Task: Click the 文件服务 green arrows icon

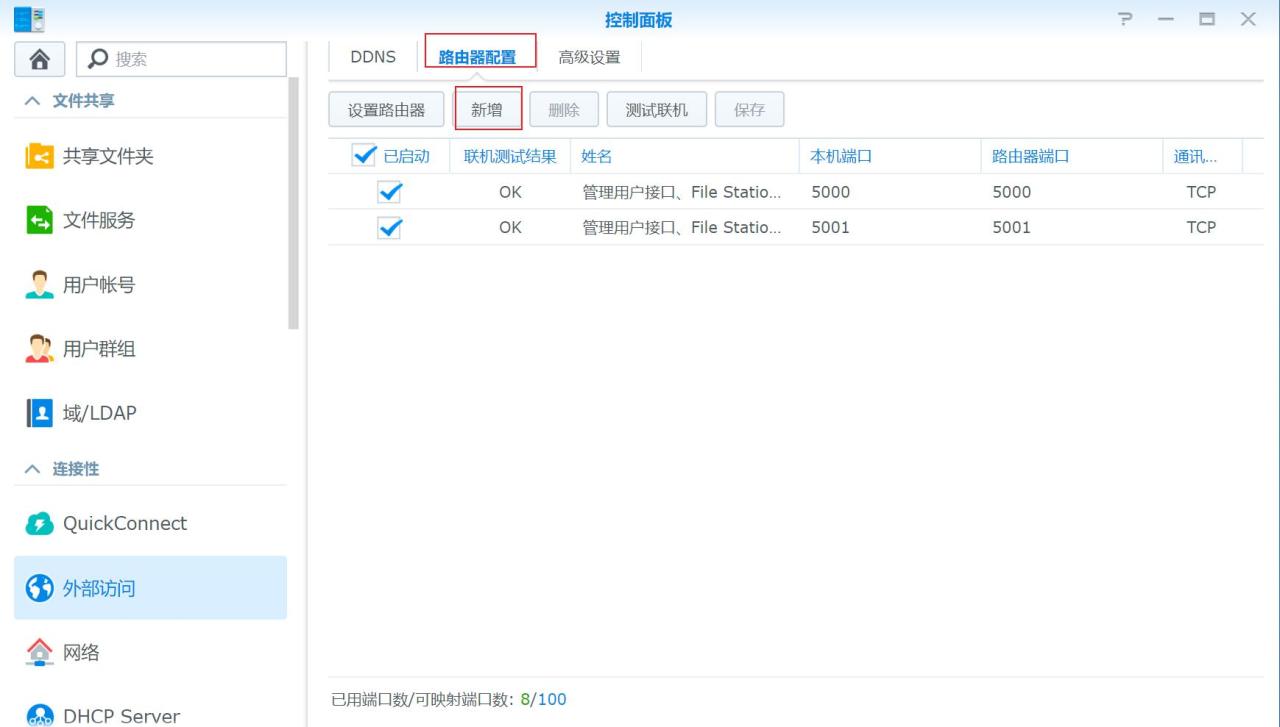Action: pos(39,221)
